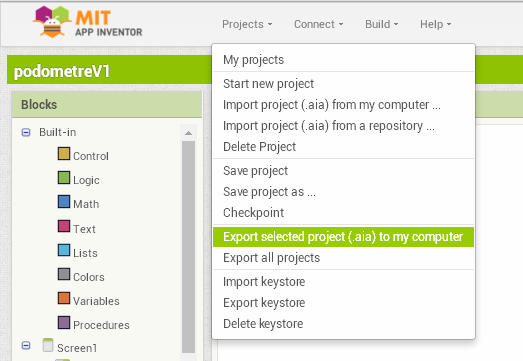Click the Colors blocks gray swatch
Viewport: 523px width, 361px height.
point(64,274)
